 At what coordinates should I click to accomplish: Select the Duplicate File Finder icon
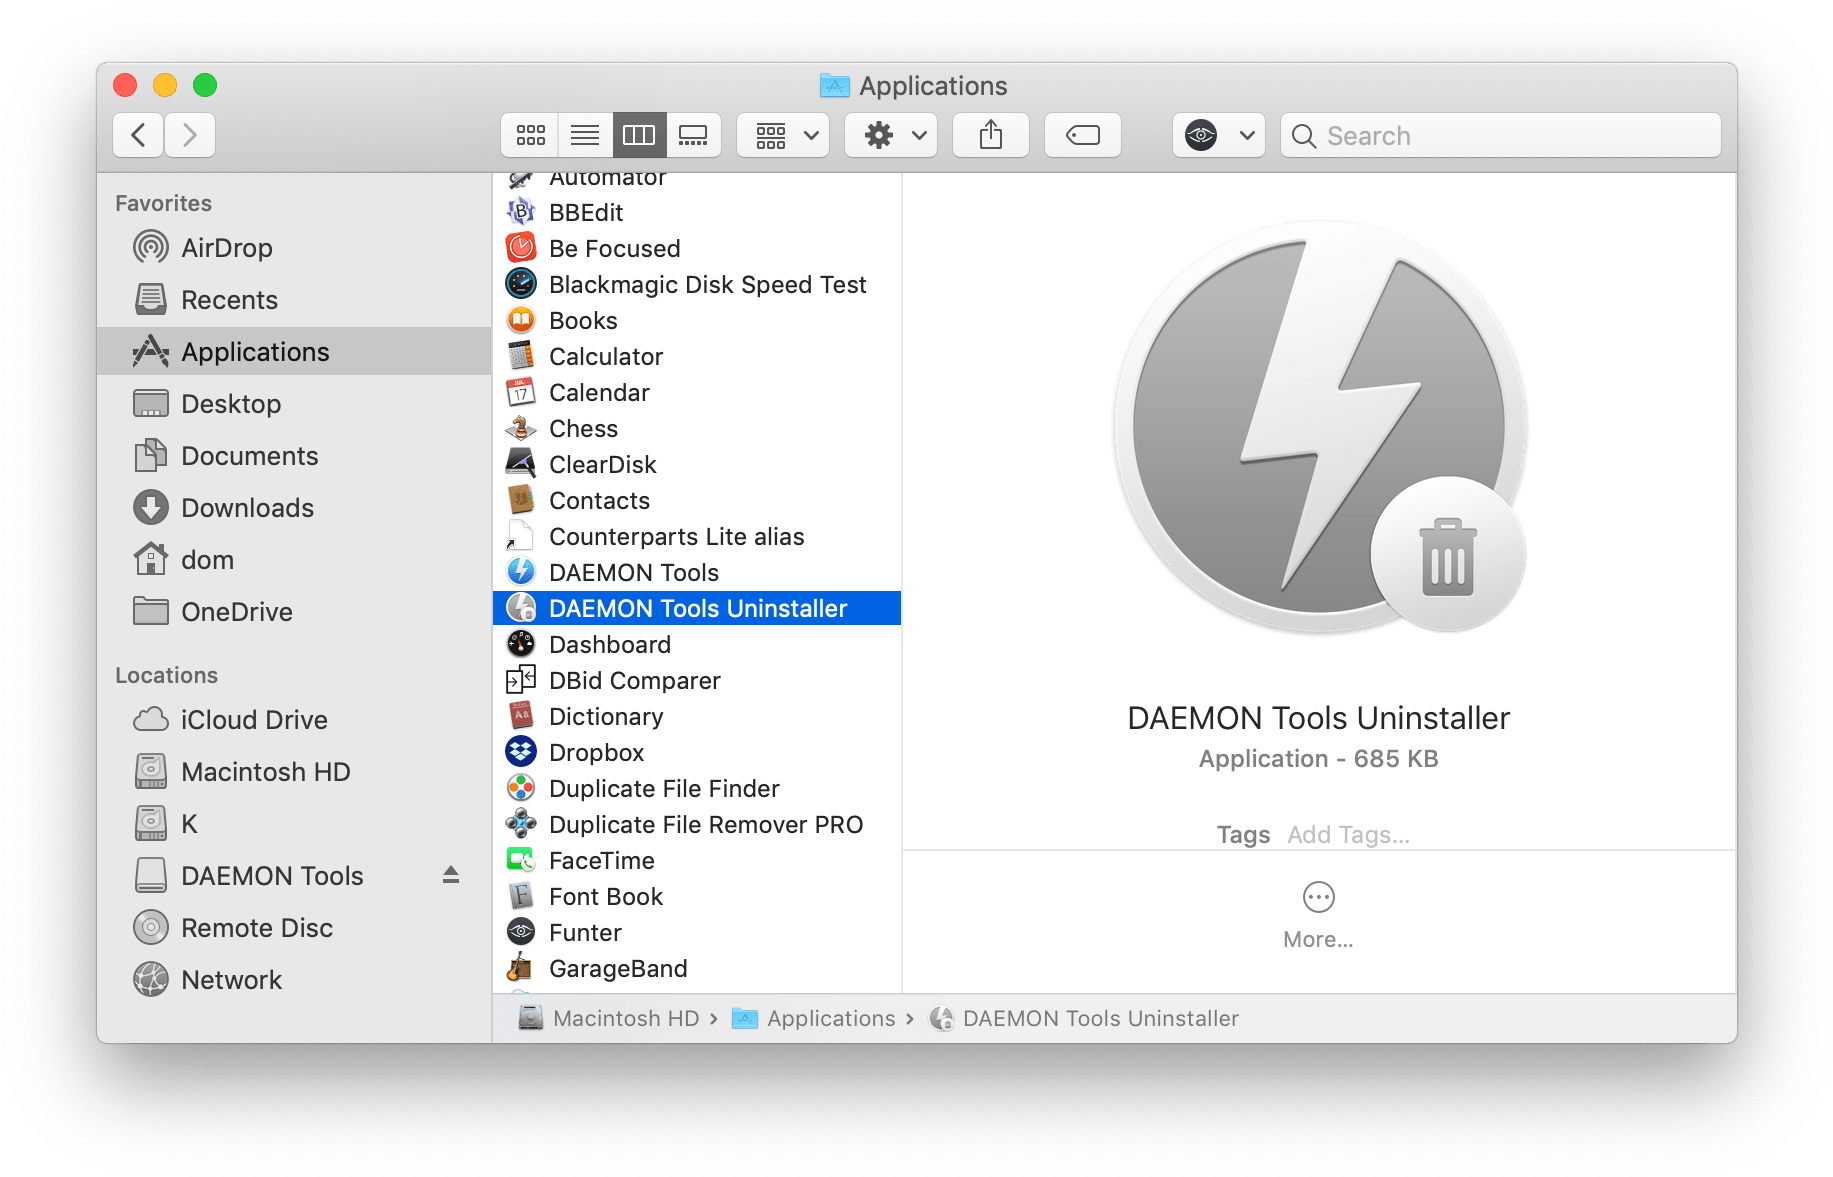(x=521, y=788)
